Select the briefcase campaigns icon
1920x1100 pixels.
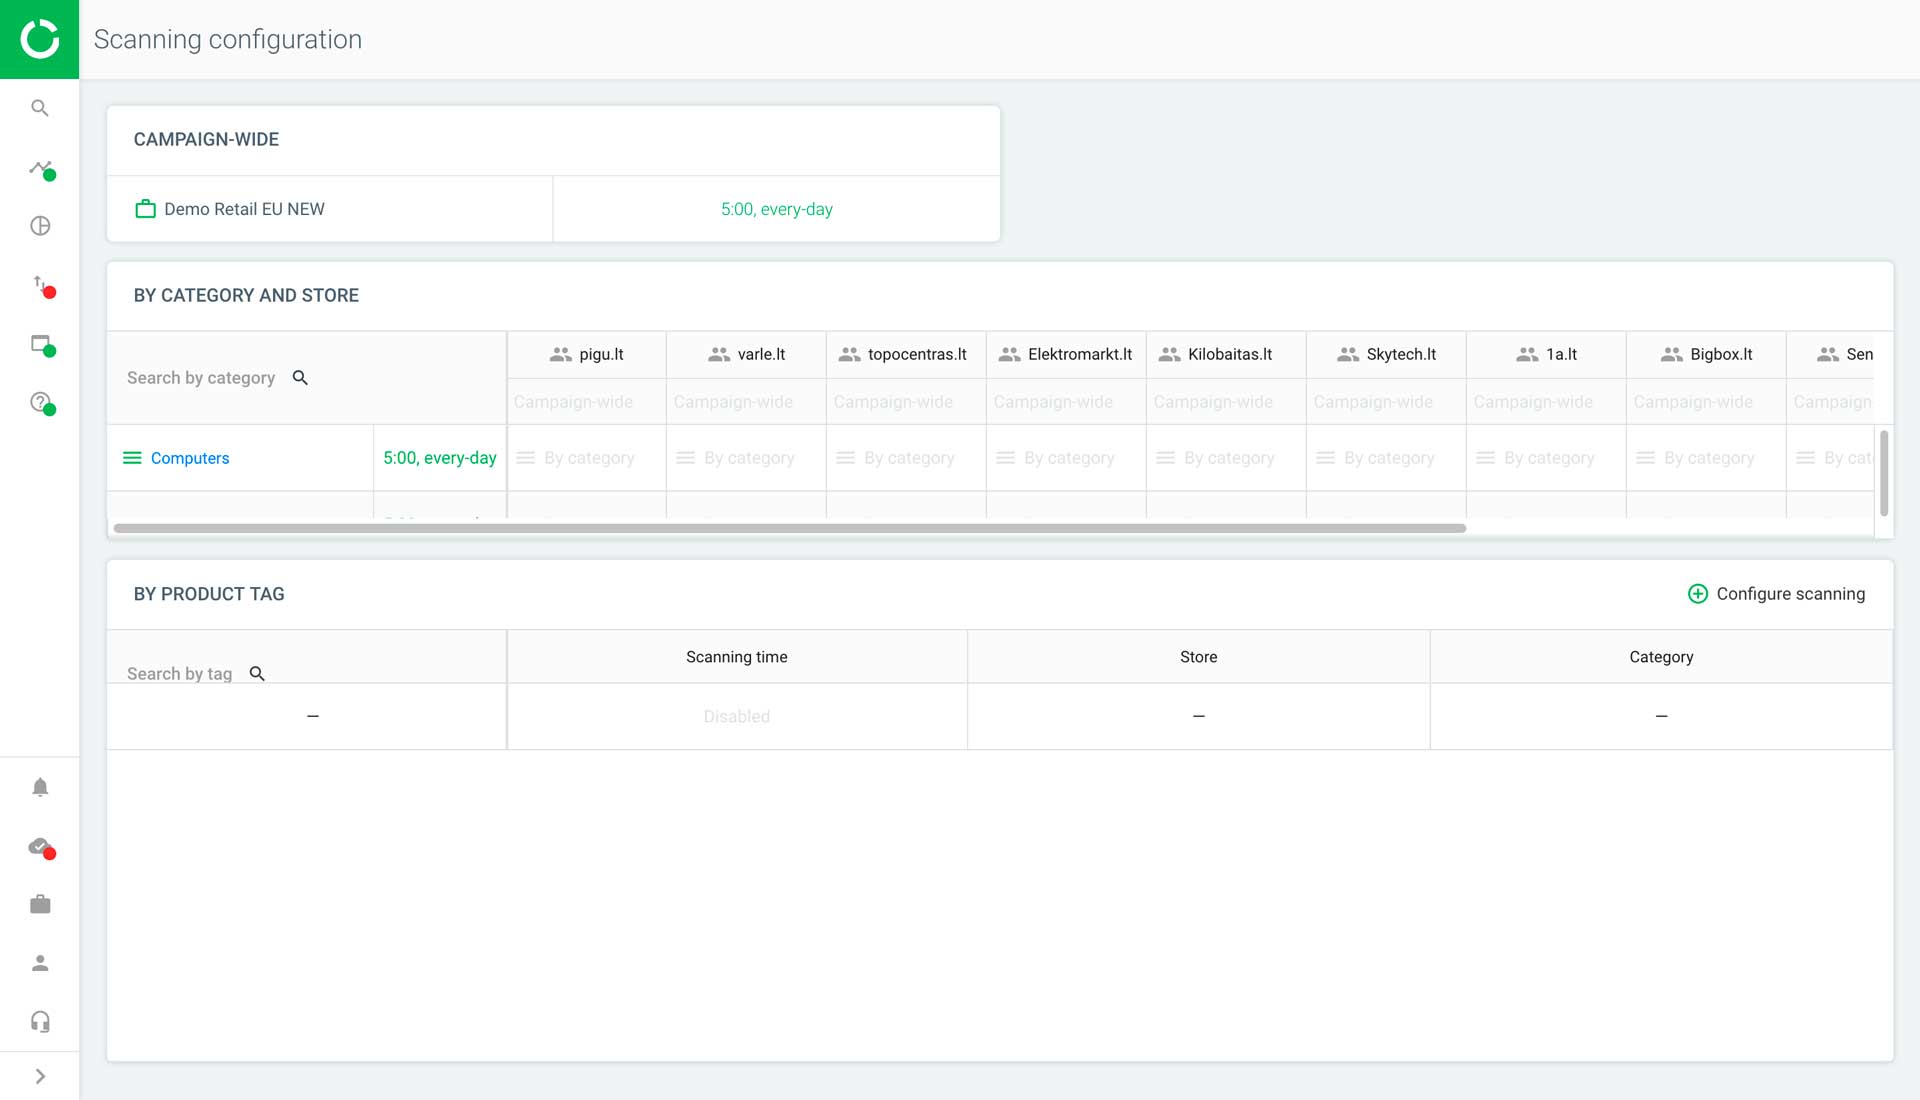pyautogui.click(x=40, y=903)
